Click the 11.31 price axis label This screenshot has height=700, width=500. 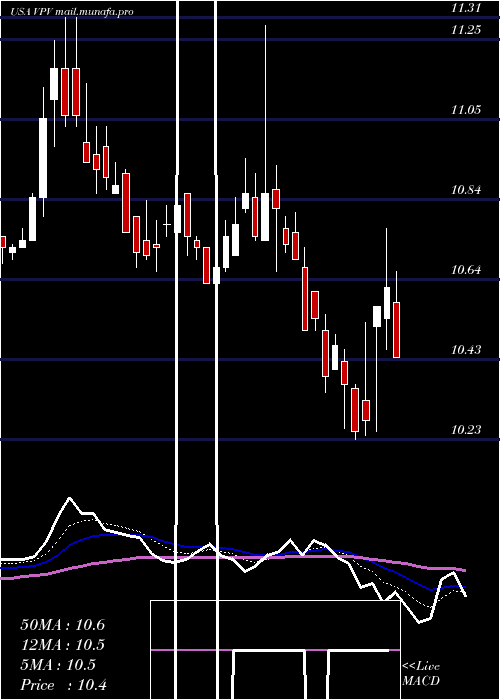coord(466,8)
